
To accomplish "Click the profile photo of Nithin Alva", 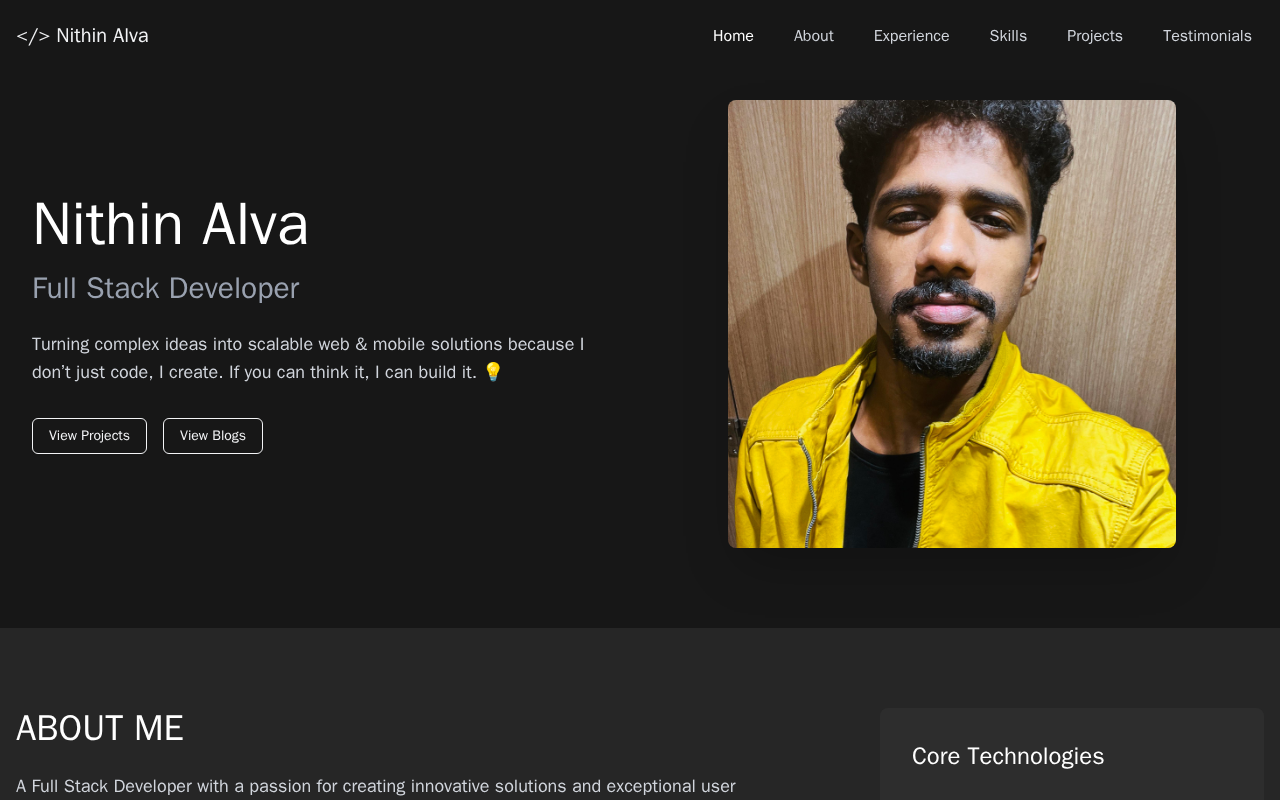I will pos(952,324).
